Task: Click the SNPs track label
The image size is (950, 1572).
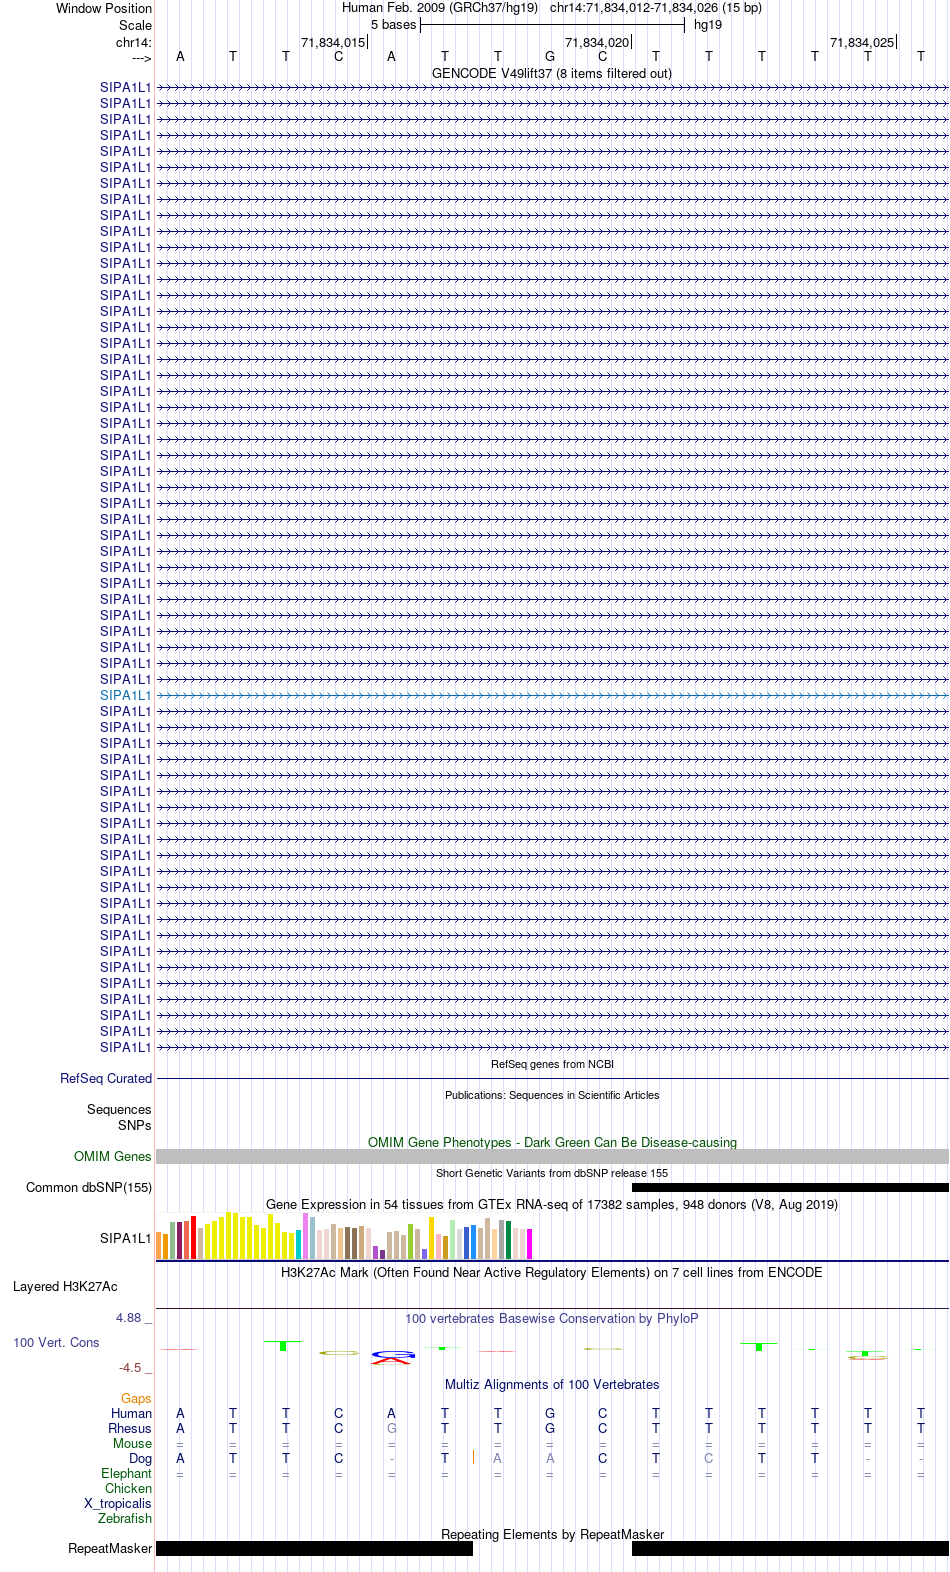Action: point(134,1125)
